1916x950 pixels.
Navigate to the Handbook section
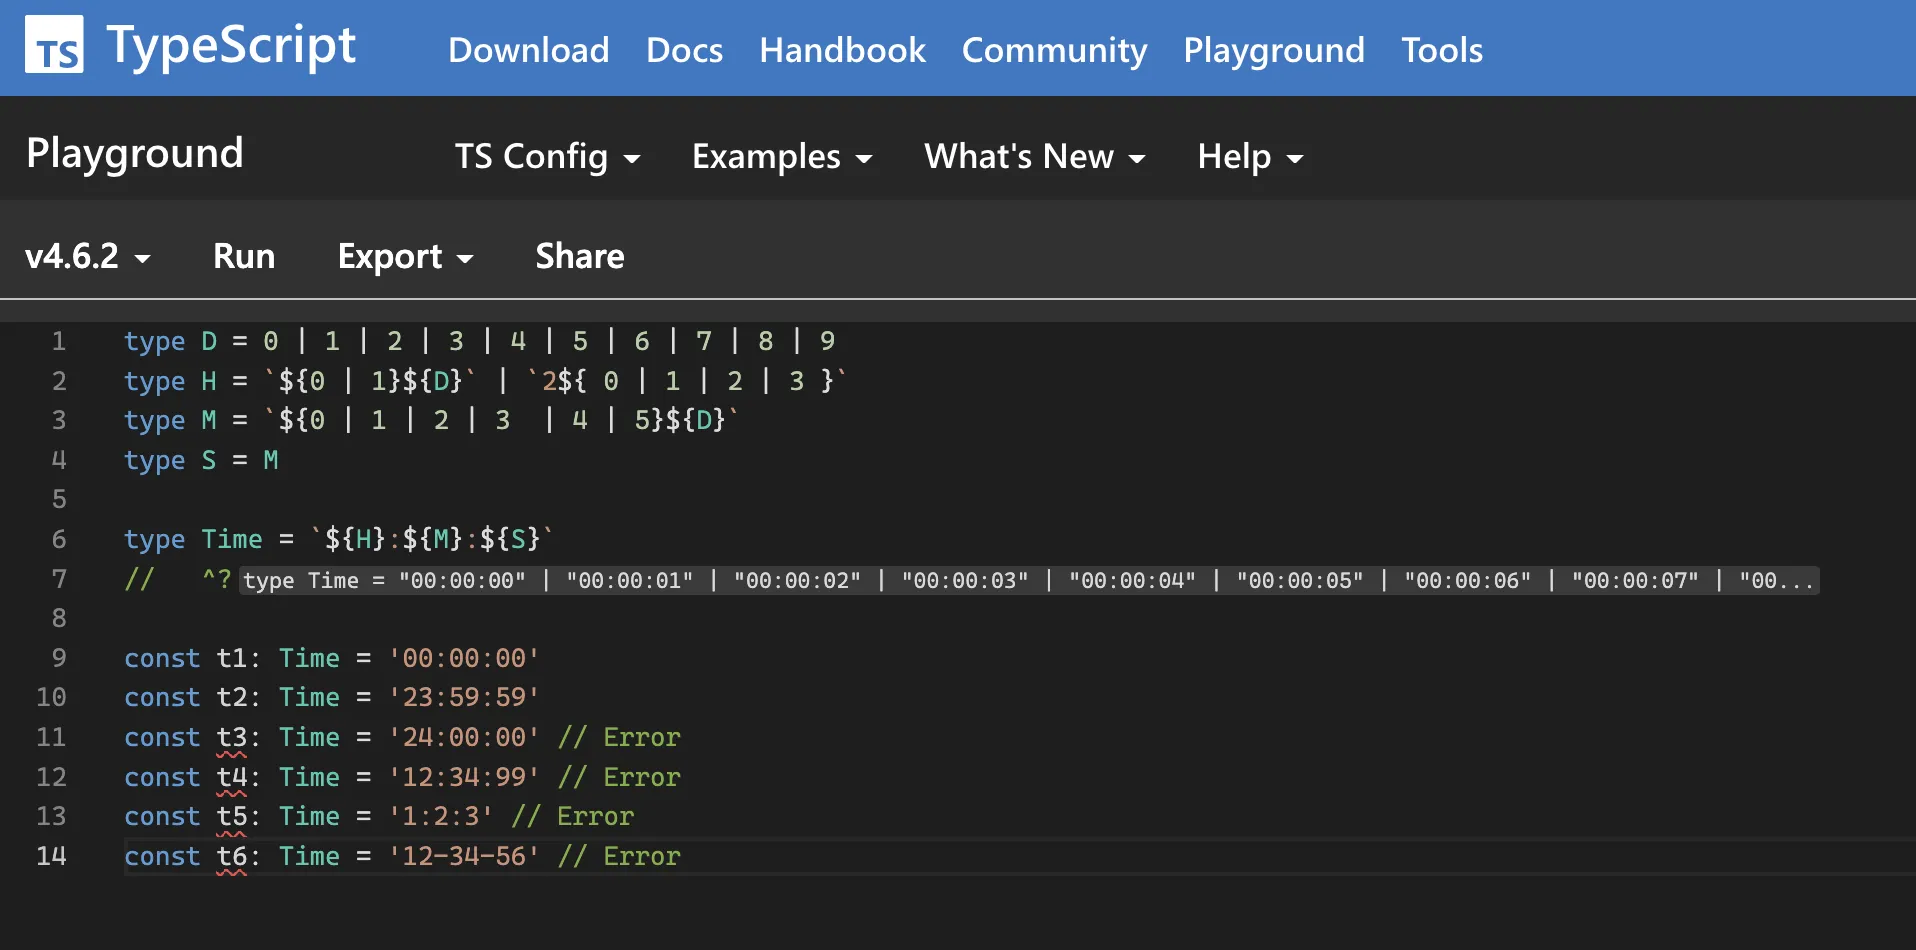(x=842, y=50)
